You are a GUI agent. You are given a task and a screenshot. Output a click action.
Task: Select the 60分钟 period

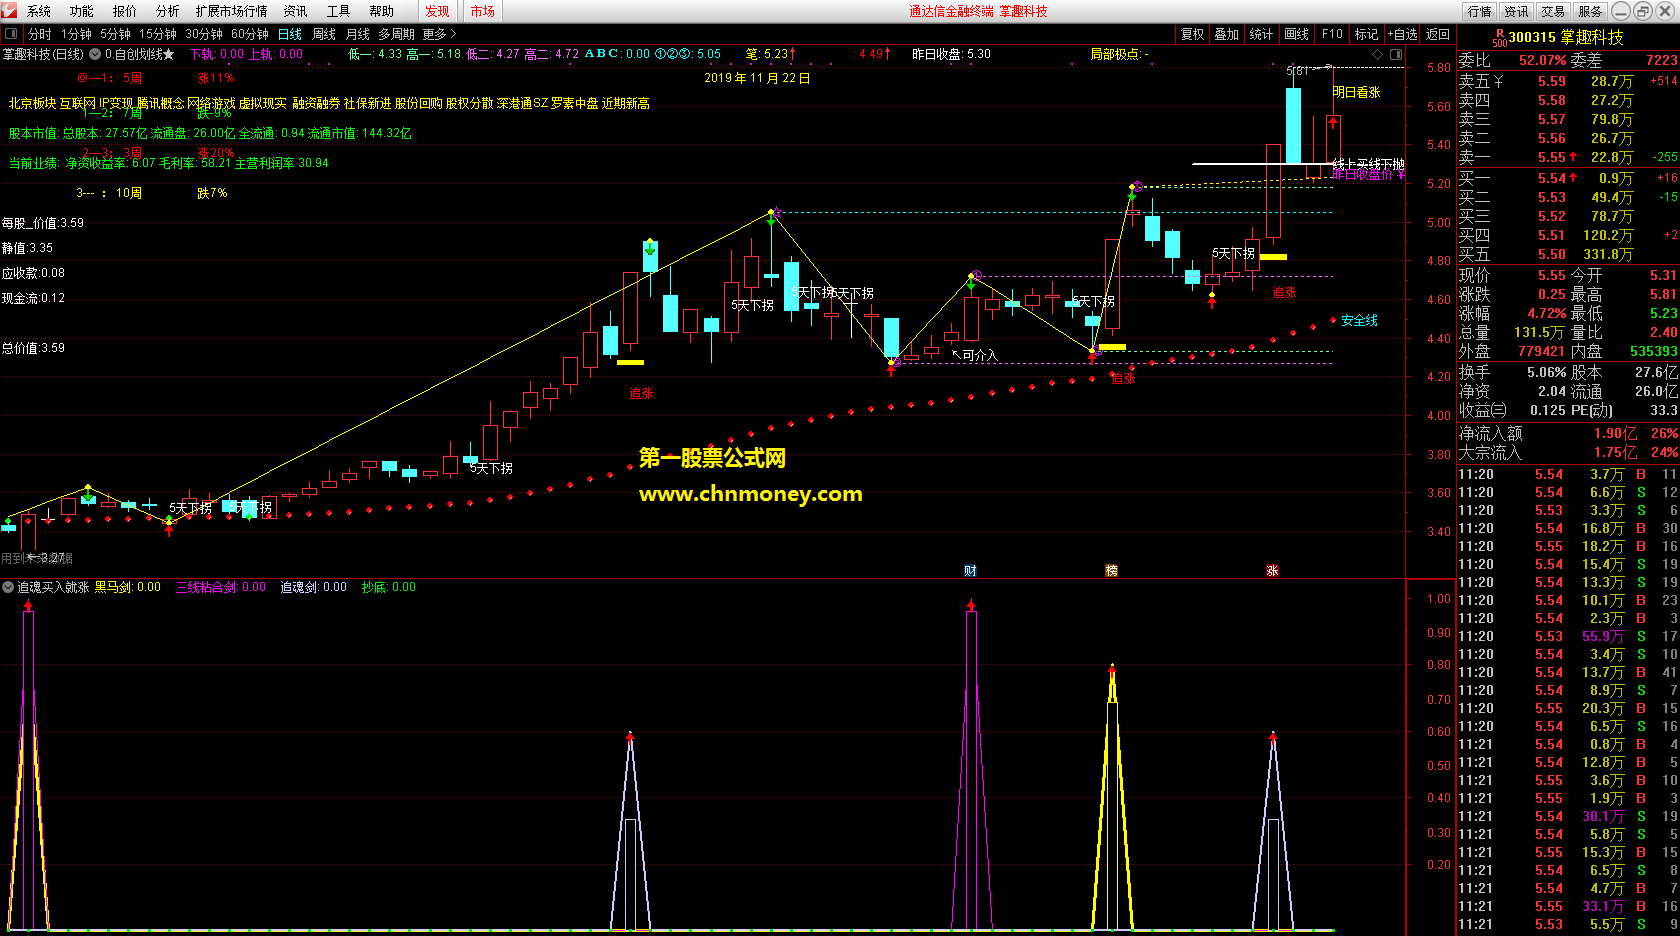coord(250,34)
